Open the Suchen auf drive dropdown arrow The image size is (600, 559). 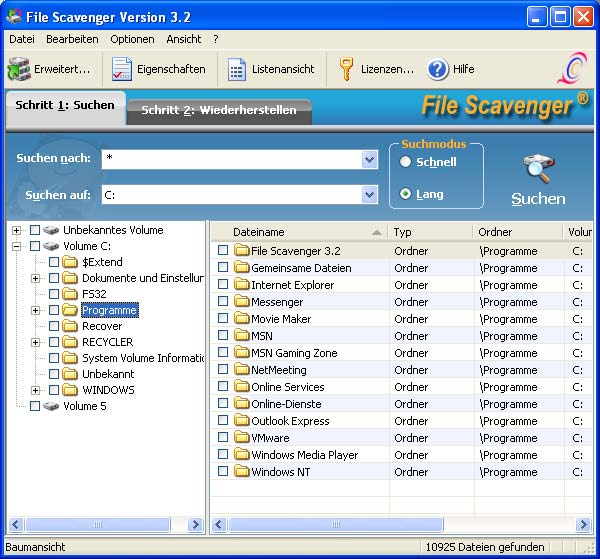tap(369, 195)
